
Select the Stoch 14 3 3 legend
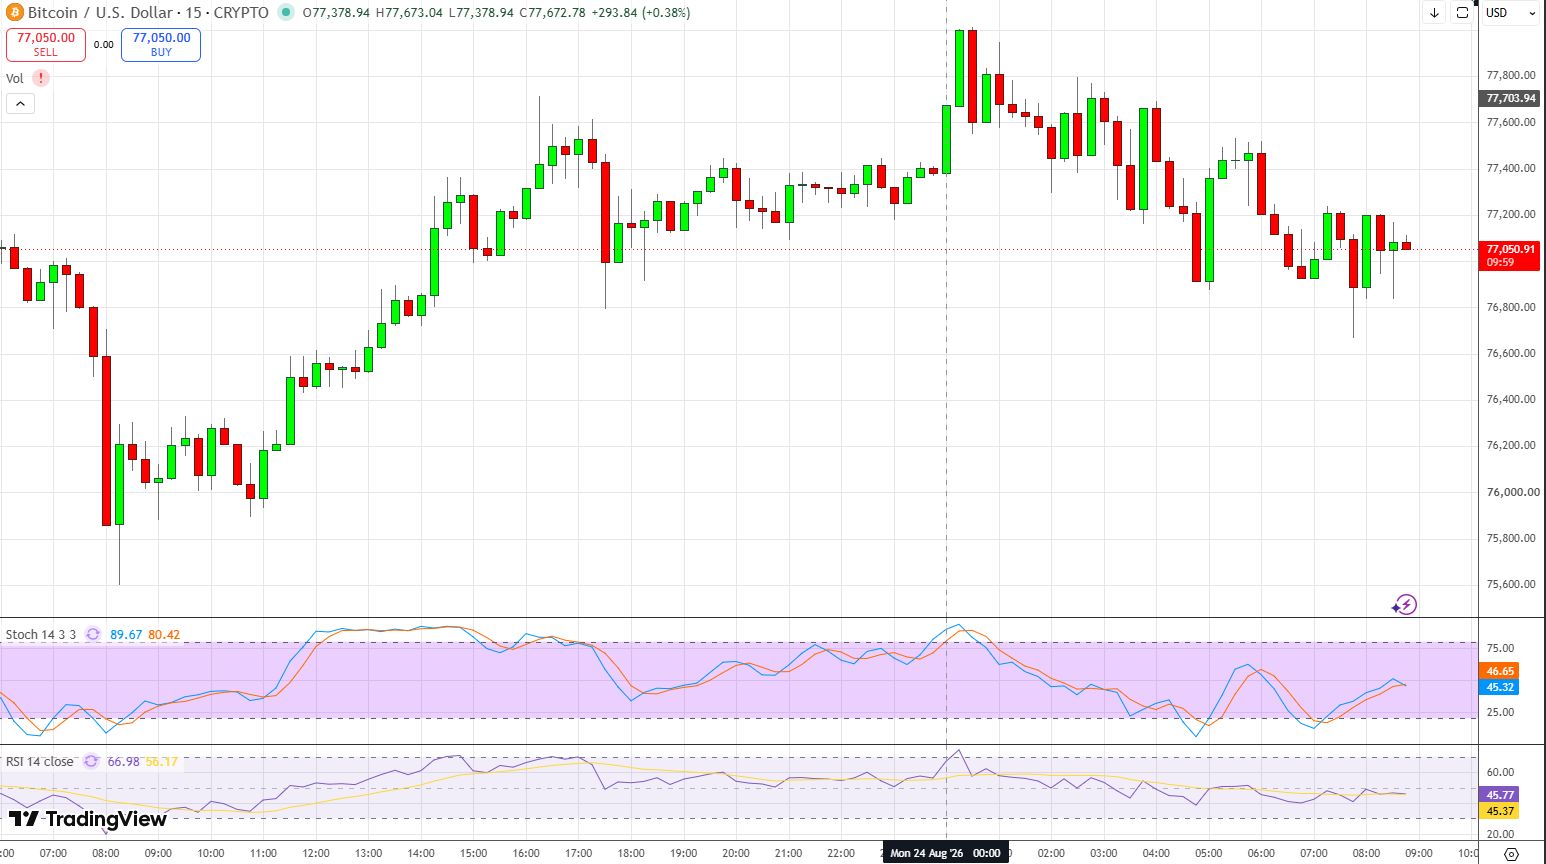41,634
